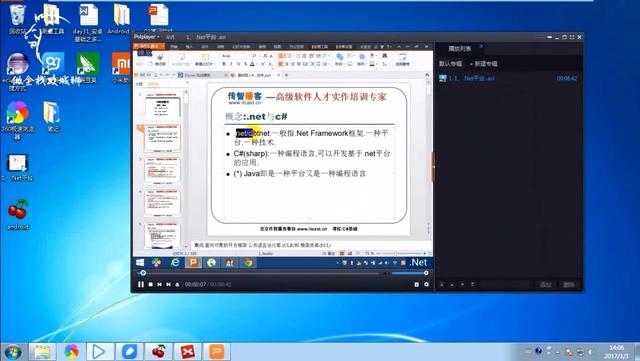Maximize the PotPlayer window

coord(564,37)
